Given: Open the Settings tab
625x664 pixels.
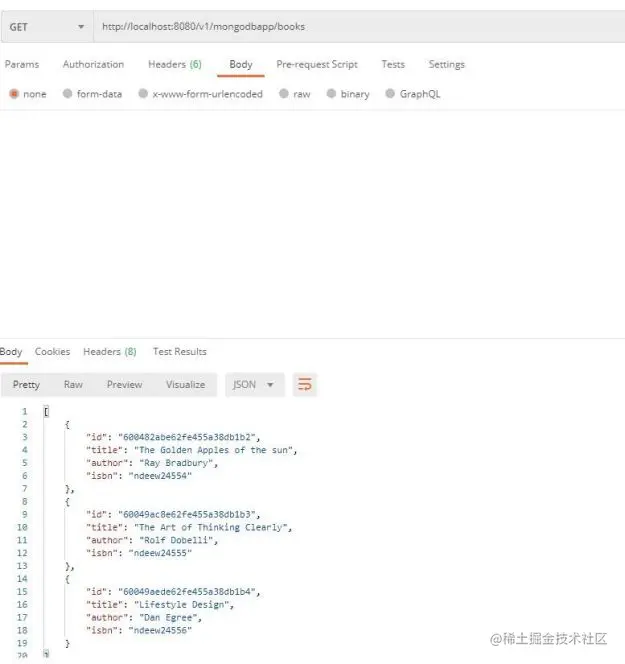Looking at the screenshot, I should click(446, 64).
